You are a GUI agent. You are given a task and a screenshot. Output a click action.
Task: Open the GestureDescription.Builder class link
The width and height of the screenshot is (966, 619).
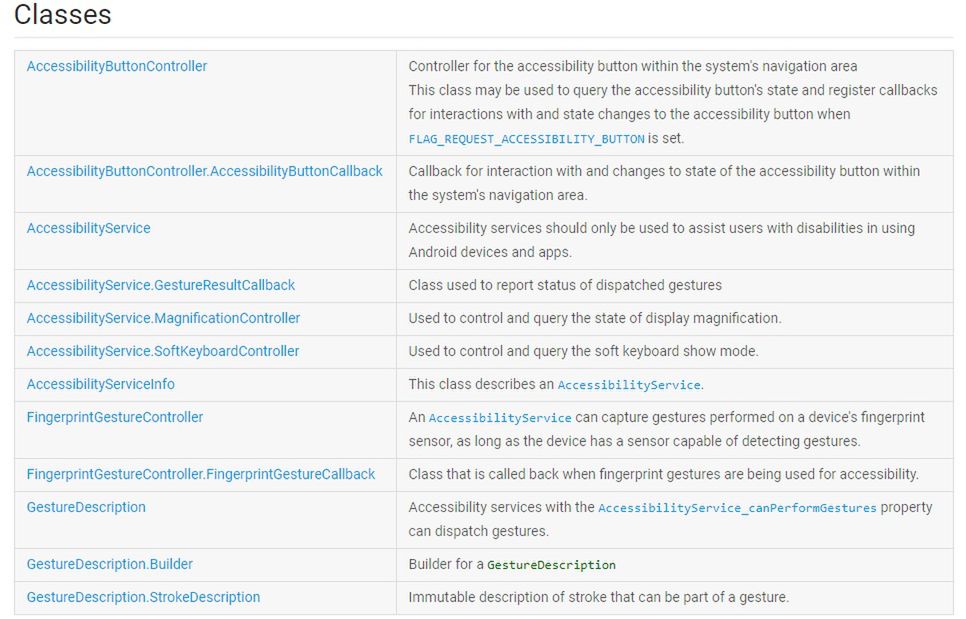coord(110,564)
